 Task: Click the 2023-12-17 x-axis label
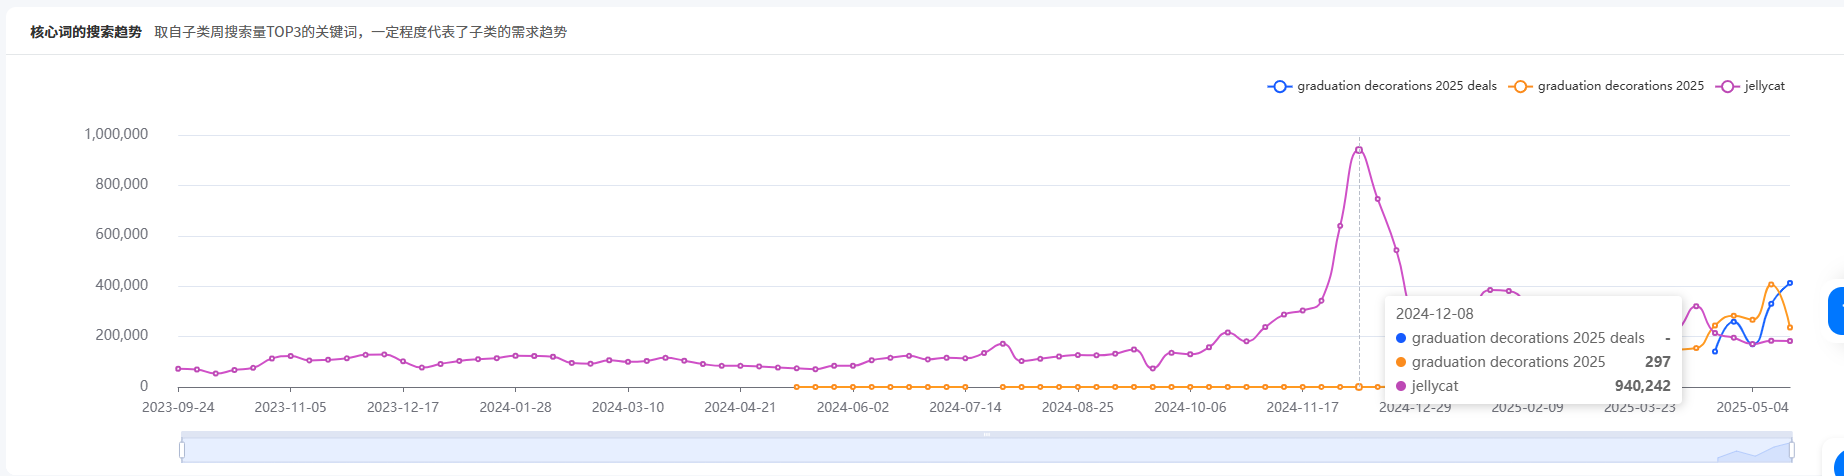403,407
